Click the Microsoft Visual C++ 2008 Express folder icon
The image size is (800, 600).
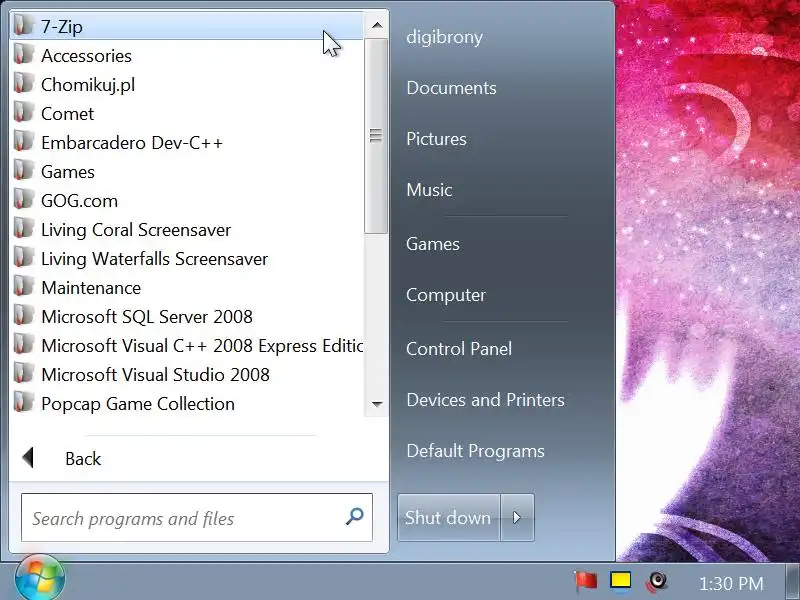point(23,345)
